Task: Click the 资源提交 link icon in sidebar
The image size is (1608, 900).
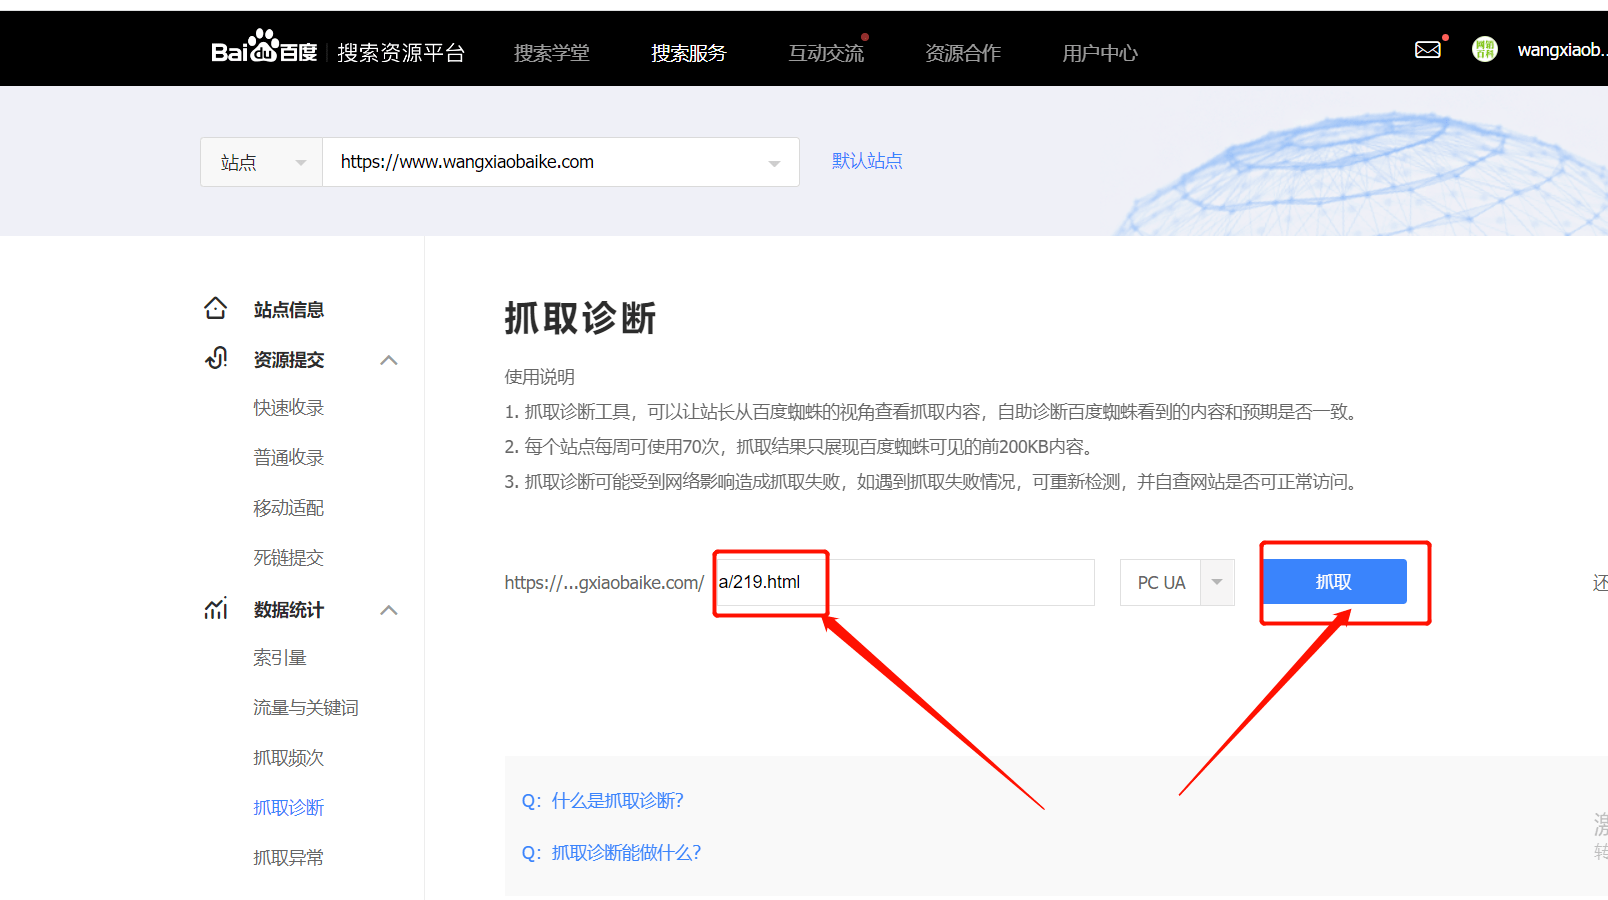Action: [x=216, y=359]
